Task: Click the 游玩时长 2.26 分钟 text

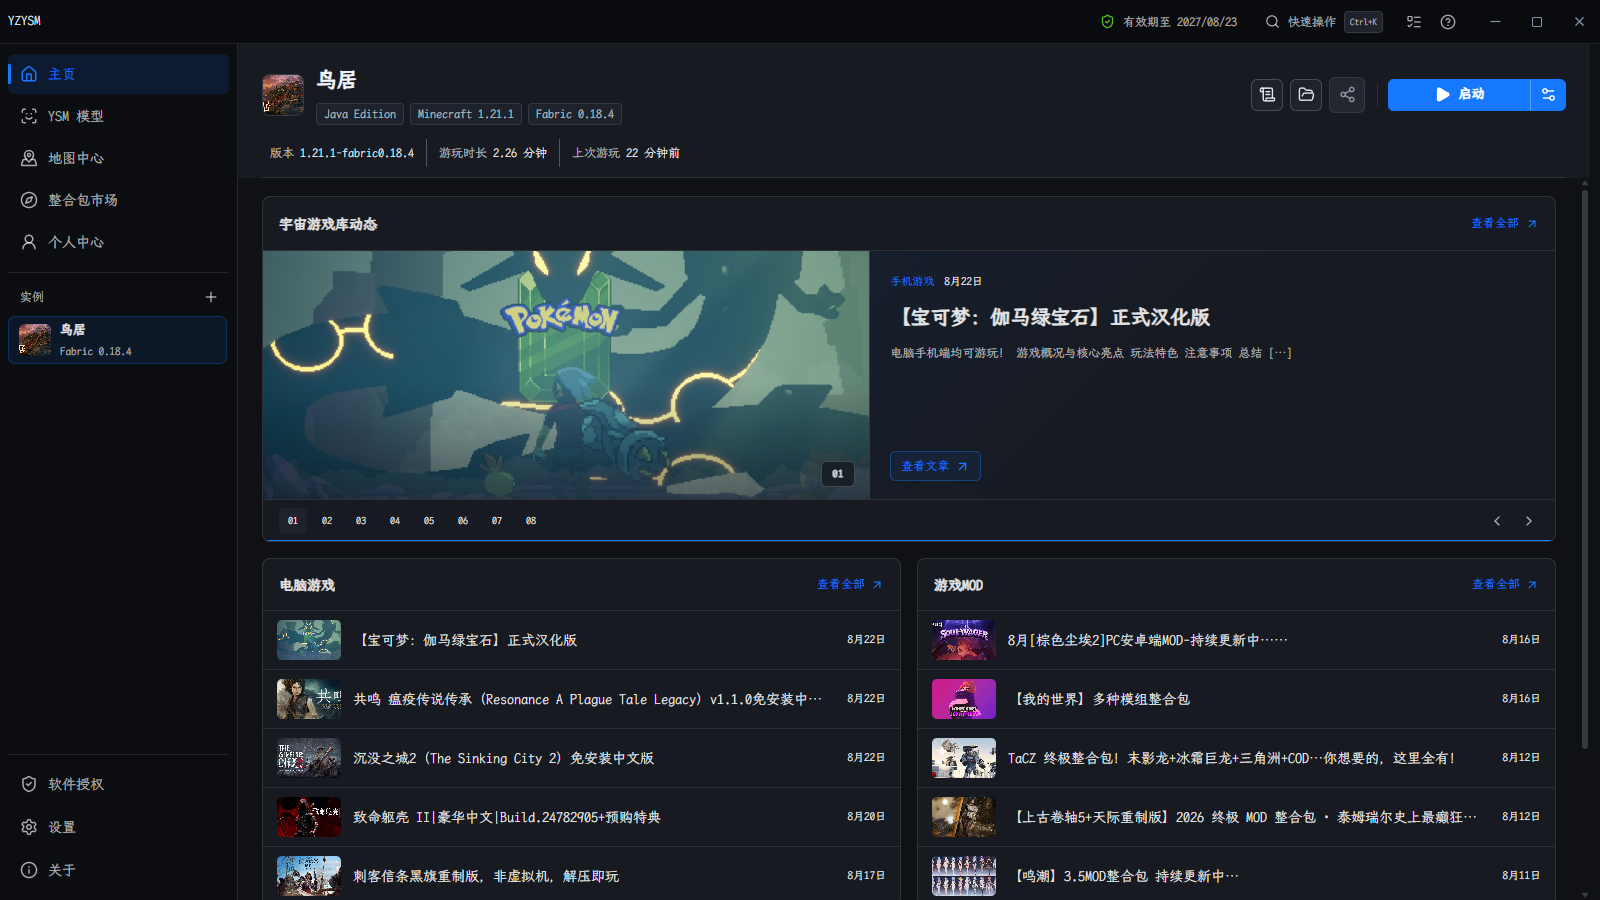Action: (x=493, y=153)
